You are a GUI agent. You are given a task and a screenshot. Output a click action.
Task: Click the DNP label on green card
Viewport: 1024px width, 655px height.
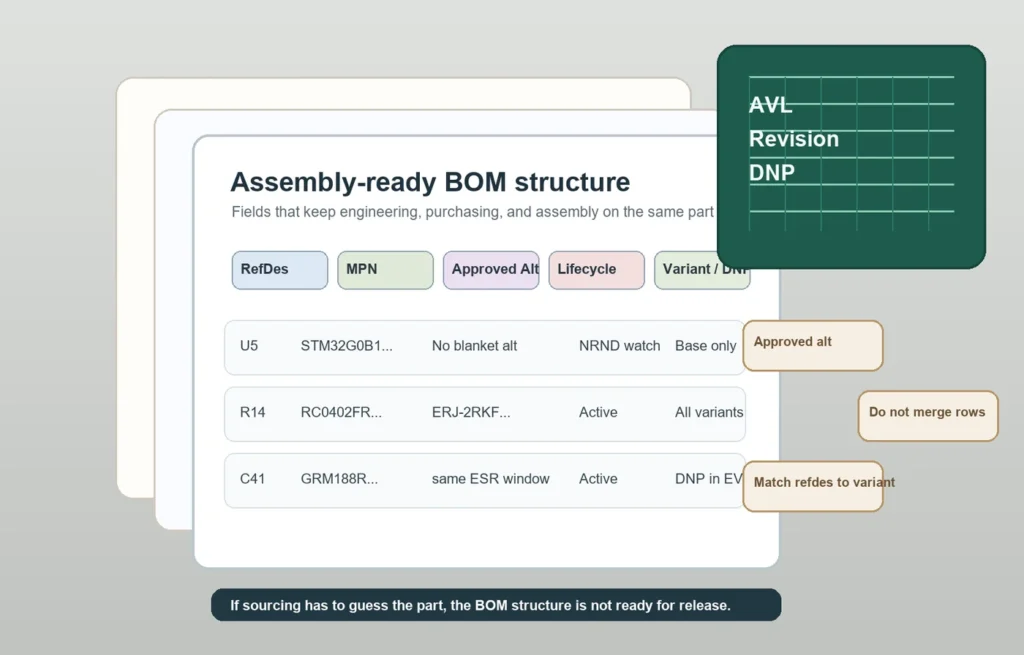[772, 173]
